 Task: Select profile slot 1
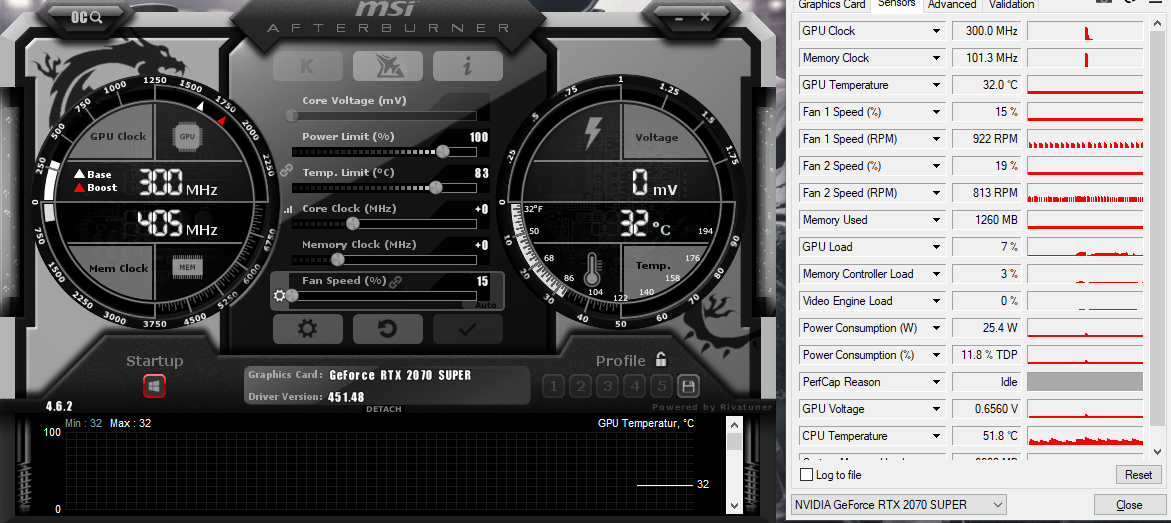click(553, 386)
